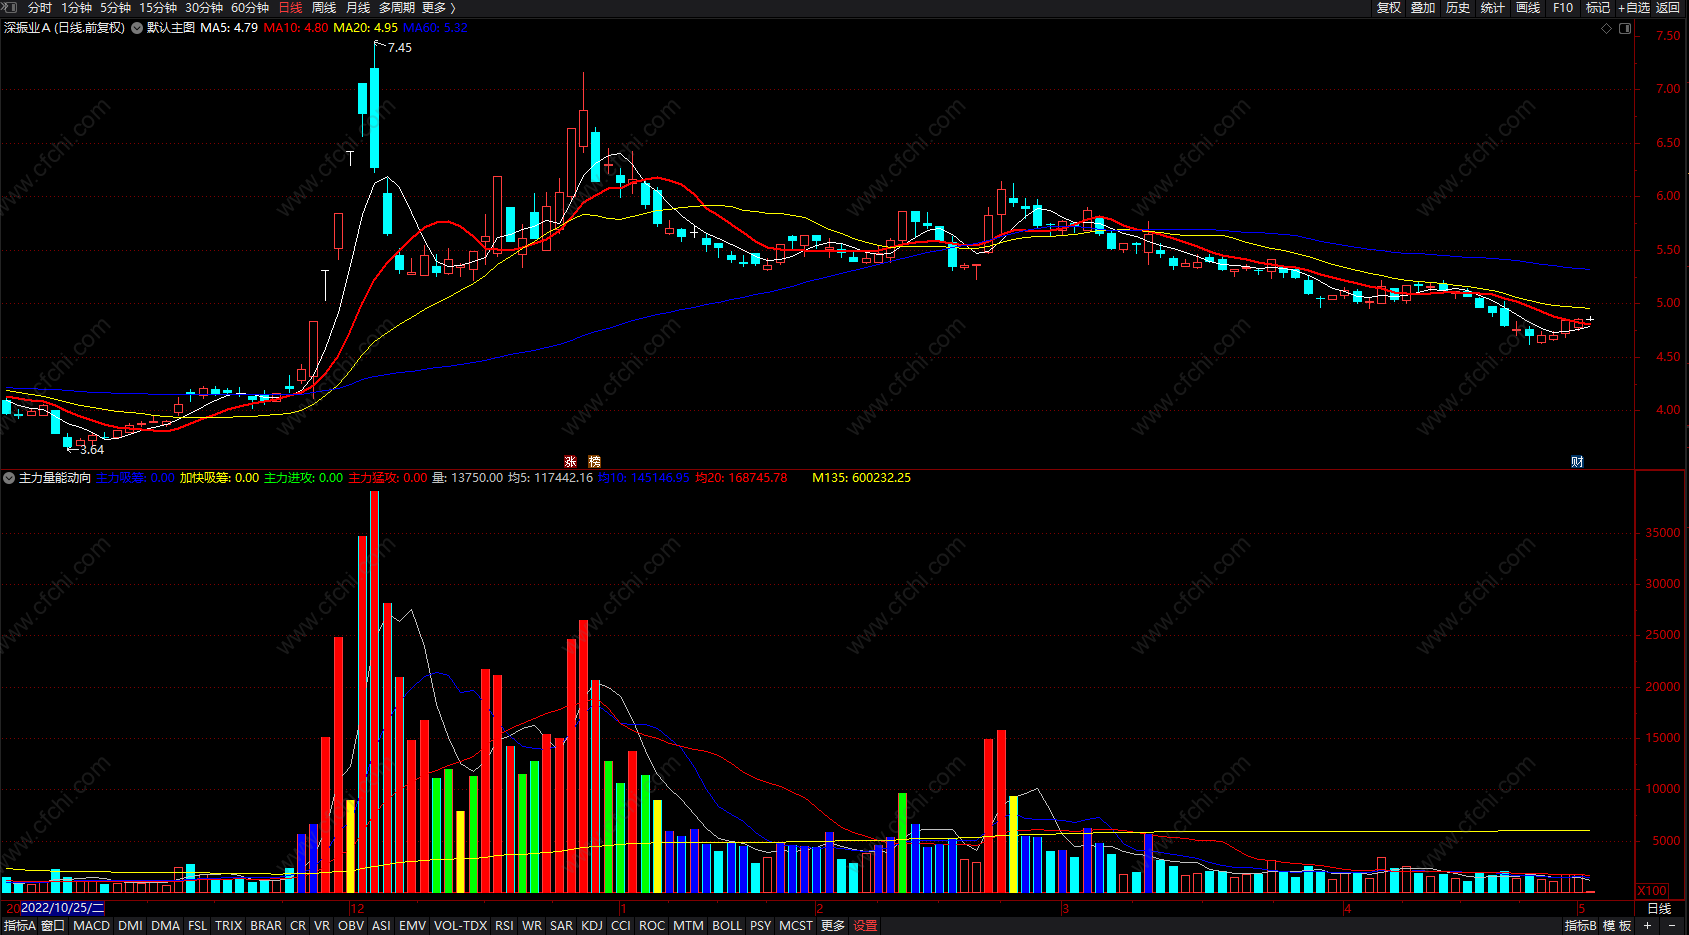Apply the TRIX indicator
Screen dimensions: 1689x935
click(228, 926)
